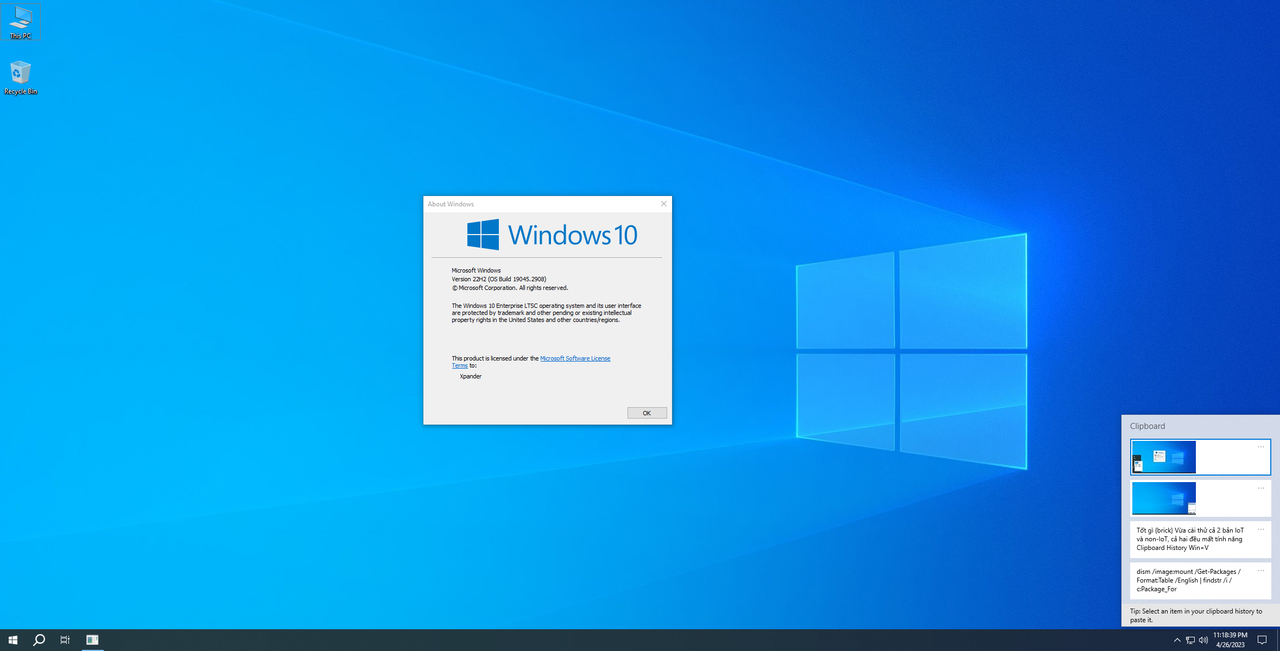Open the taskbar clock and date
This screenshot has height=651, width=1280.
(x=1230, y=640)
